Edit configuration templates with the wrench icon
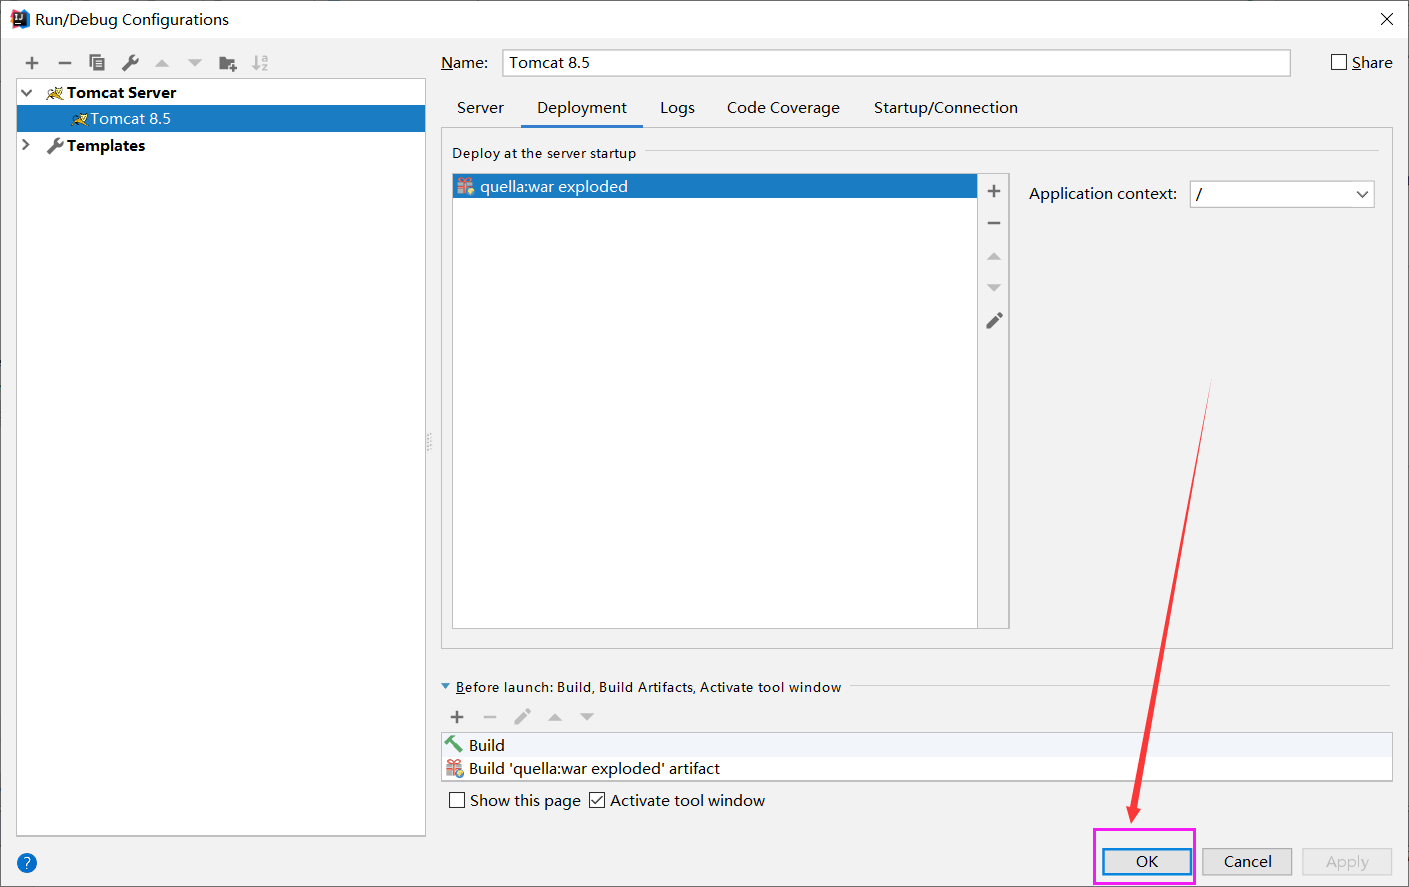Viewport: 1409px width, 887px height. click(x=129, y=62)
